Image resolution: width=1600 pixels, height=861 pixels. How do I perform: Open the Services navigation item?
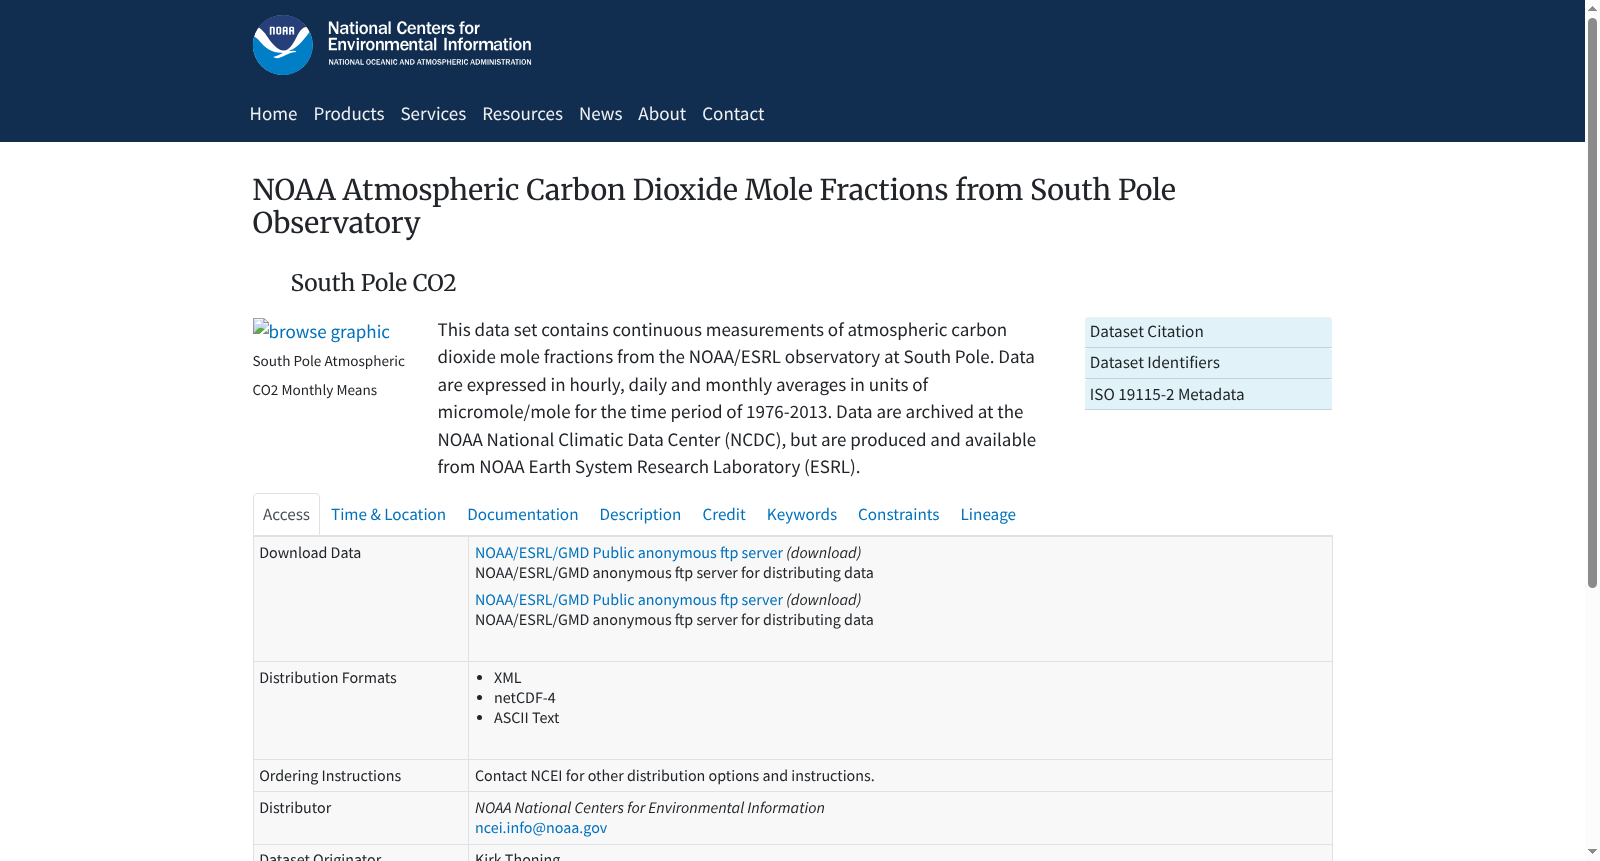(x=433, y=114)
